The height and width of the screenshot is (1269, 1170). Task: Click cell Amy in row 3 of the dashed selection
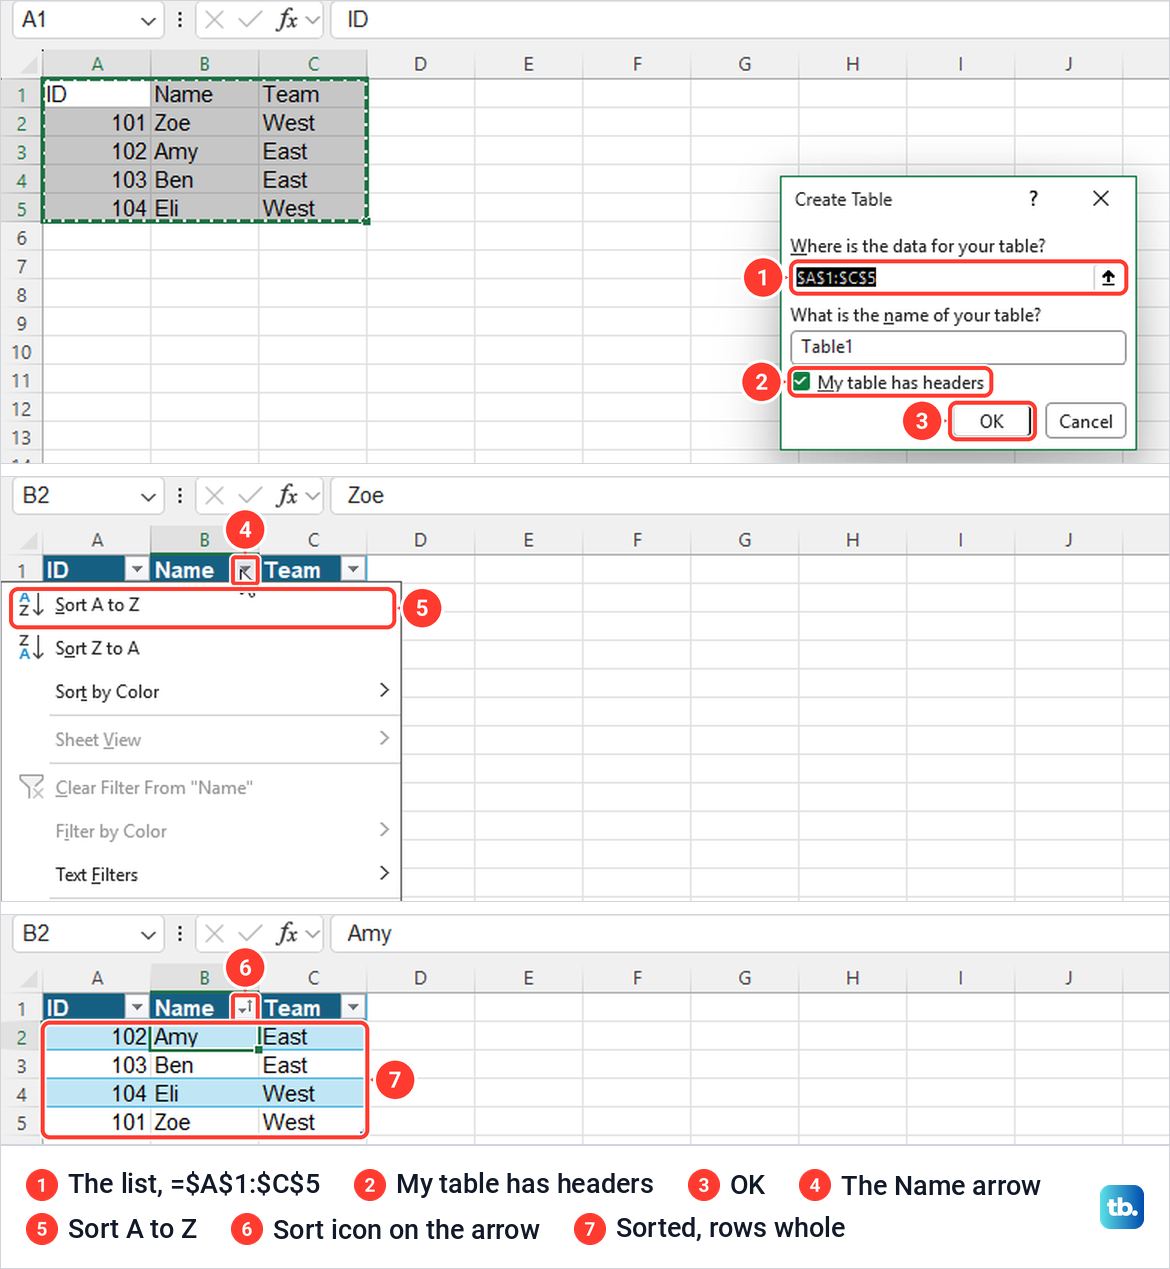[x=205, y=151]
